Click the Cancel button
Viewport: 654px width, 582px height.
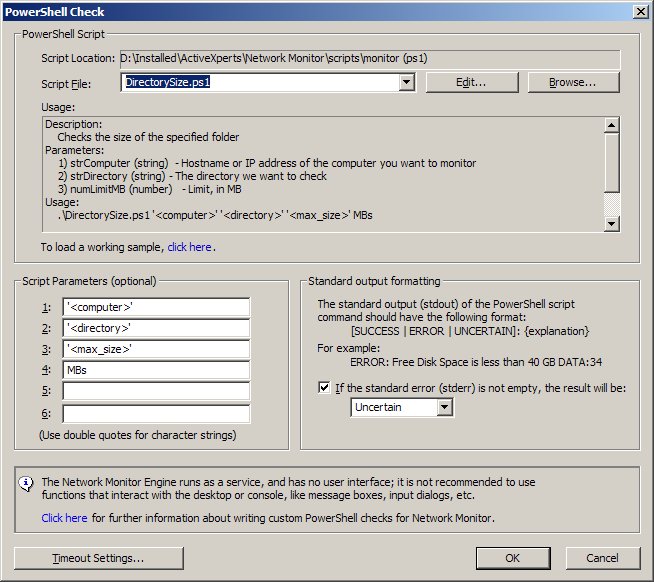point(603,558)
